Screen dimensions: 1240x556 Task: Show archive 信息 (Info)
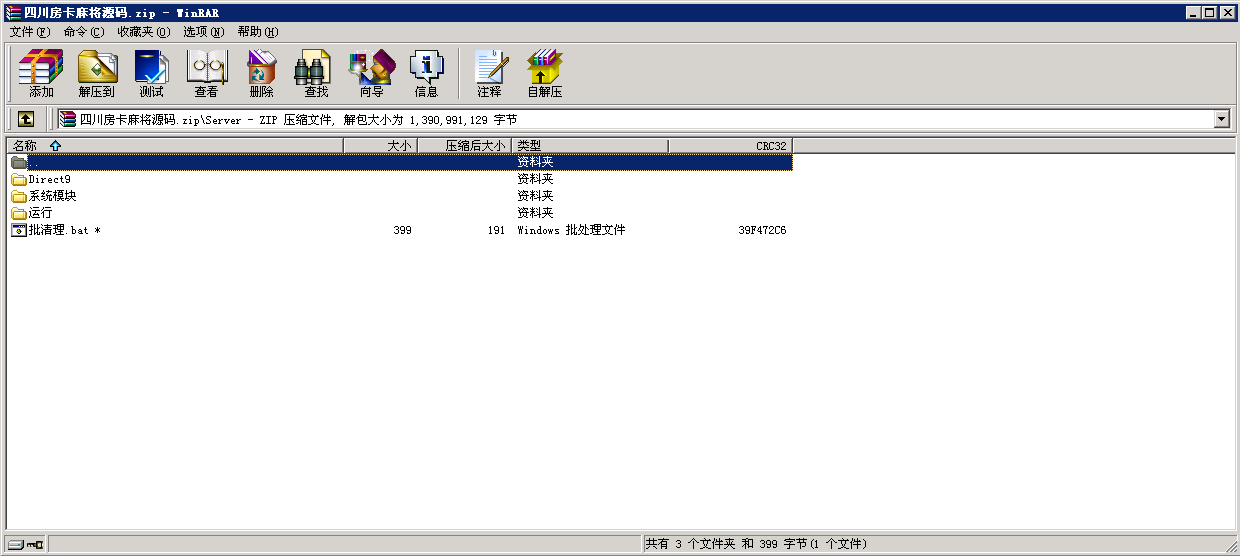426,73
